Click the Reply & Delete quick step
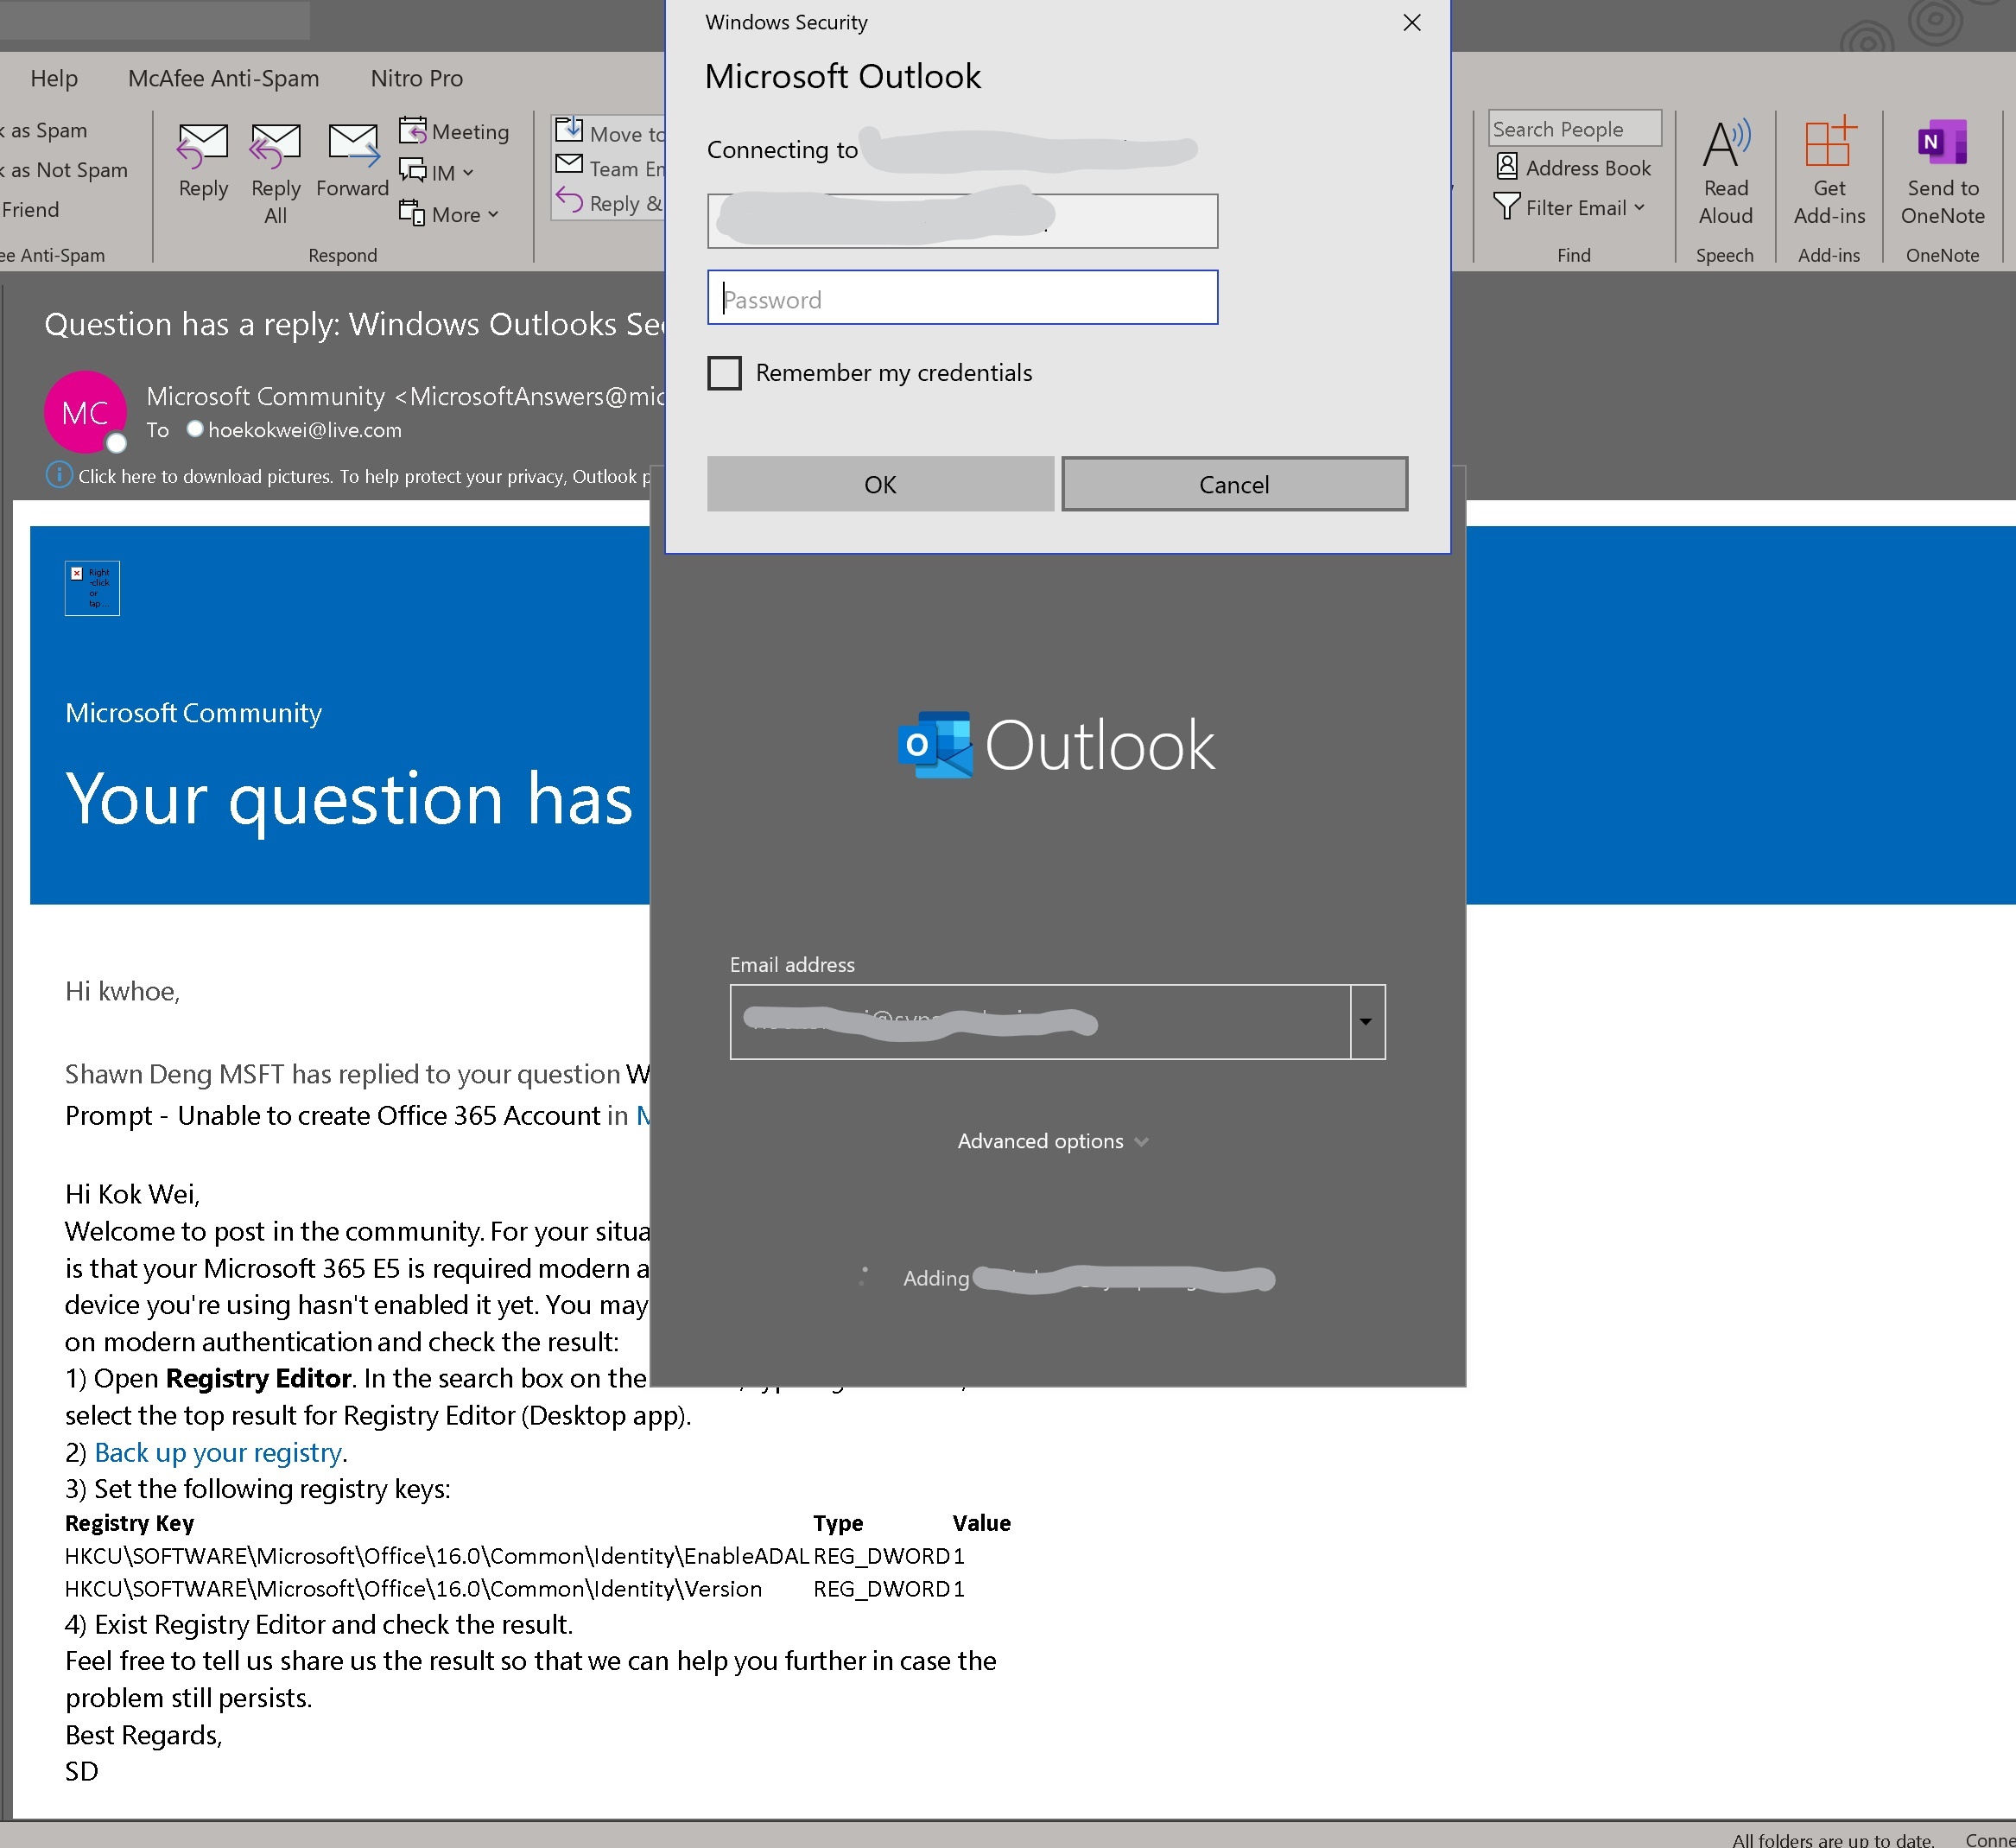The width and height of the screenshot is (2016, 1848). coord(610,202)
